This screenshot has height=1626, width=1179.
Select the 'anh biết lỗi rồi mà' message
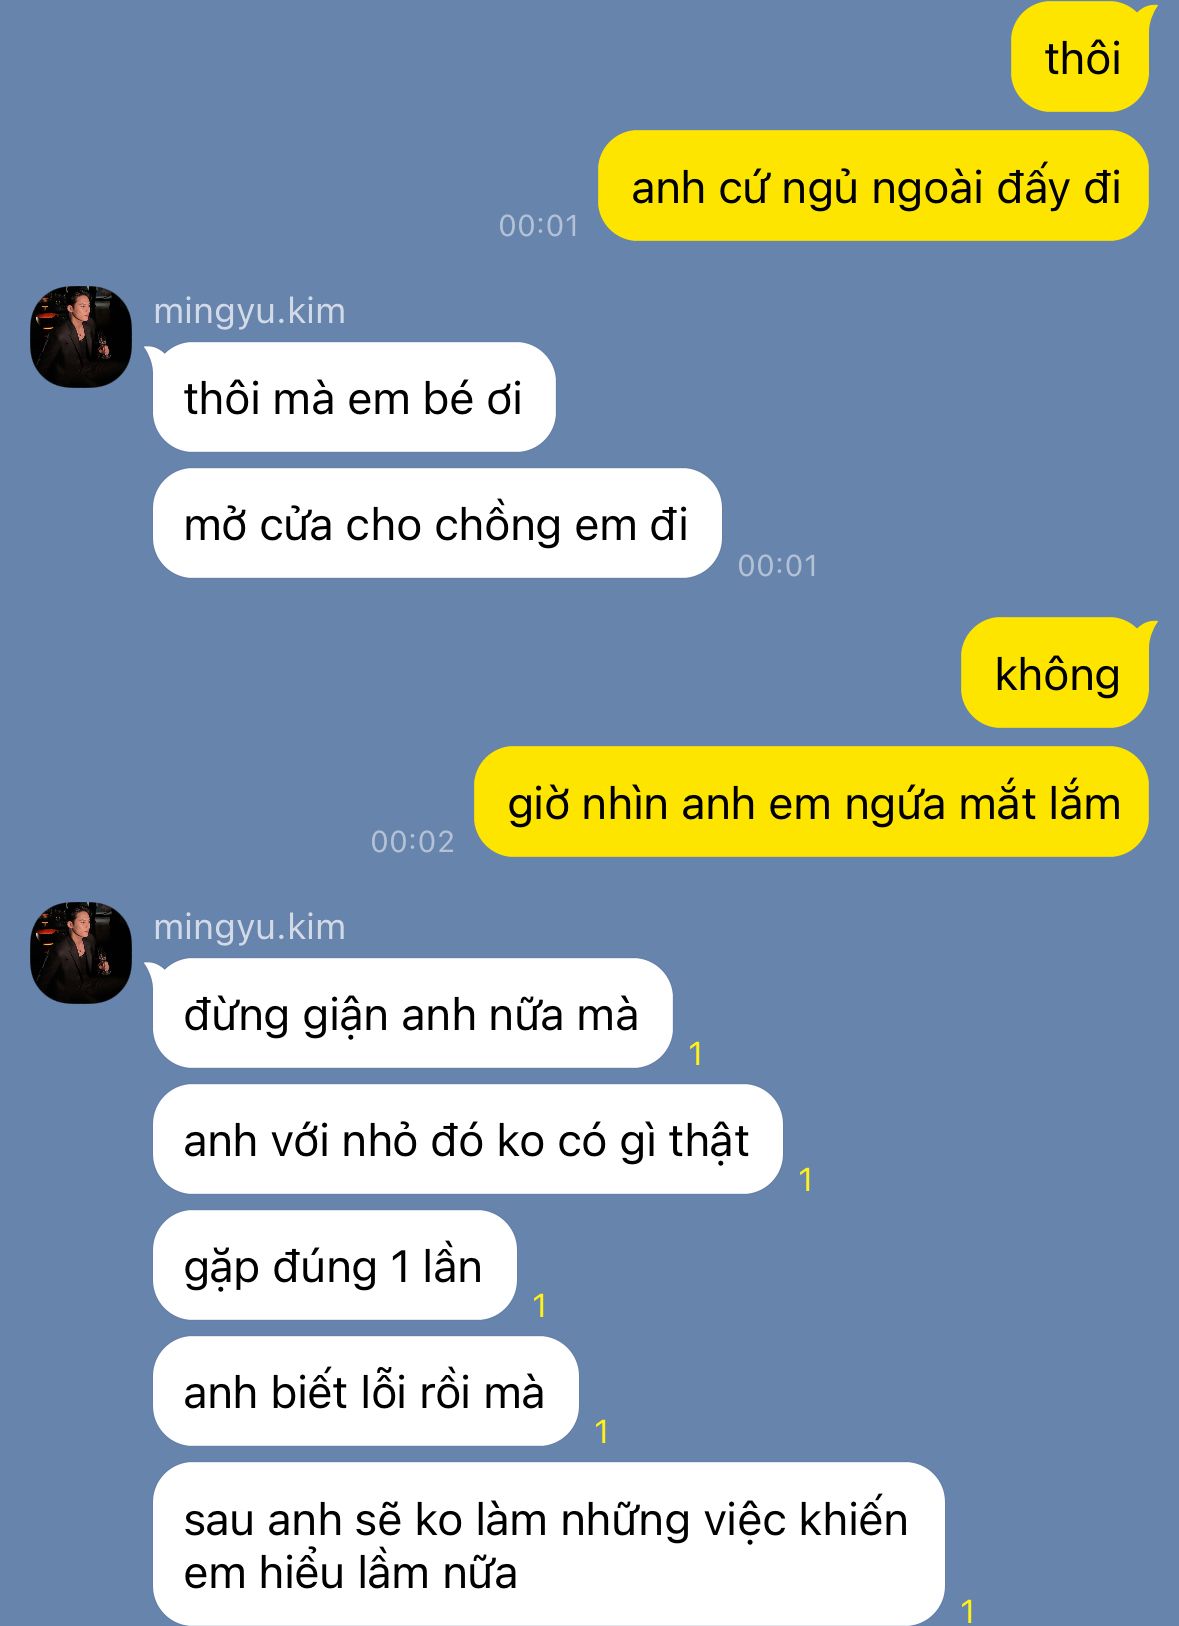pyautogui.click(x=365, y=1391)
